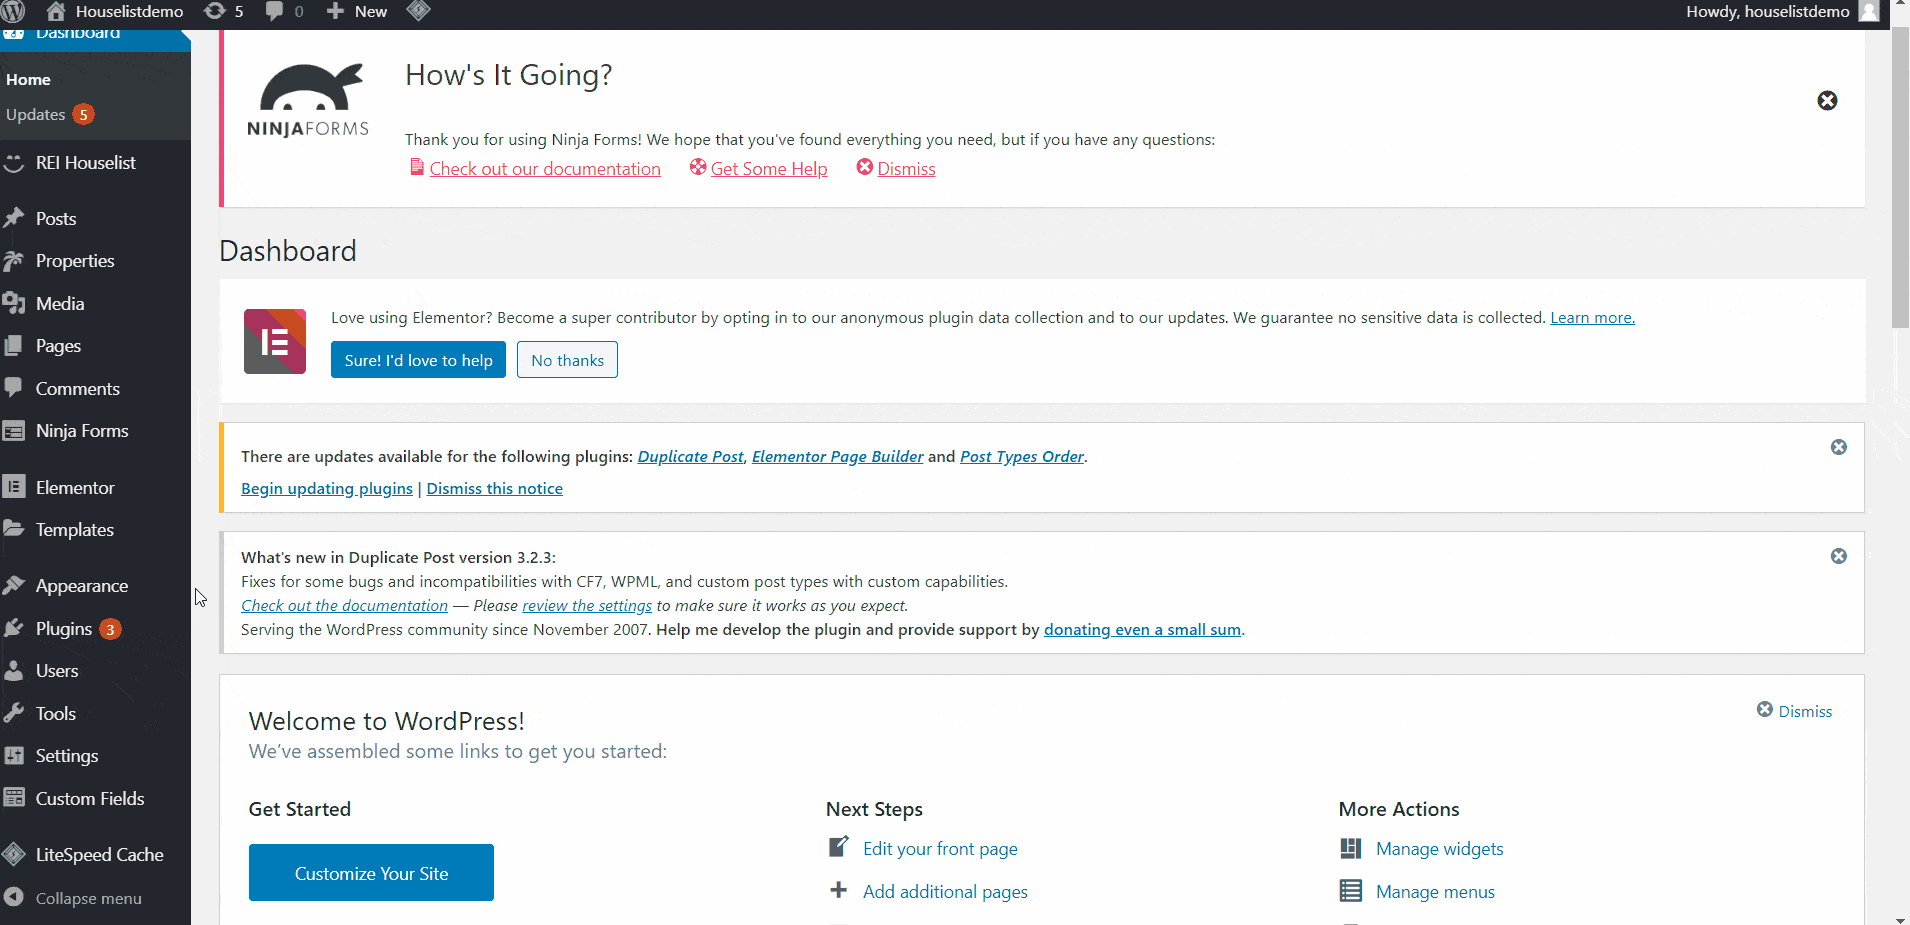Click the Users icon in sidebar
Image resolution: width=1910 pixels, height=925 pixels.
(x=14, y=671)
